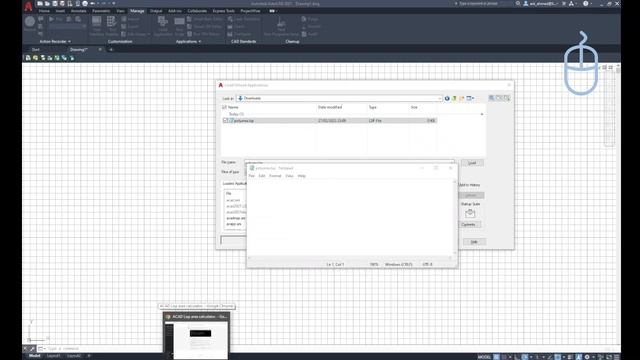Add a new drawing tab with plus
Screen dimensions: 640x360
click(x=111, y=49)
